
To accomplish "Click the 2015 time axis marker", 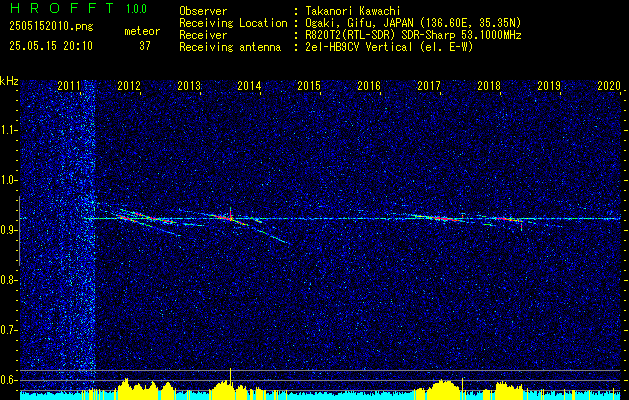I will 309,86.
